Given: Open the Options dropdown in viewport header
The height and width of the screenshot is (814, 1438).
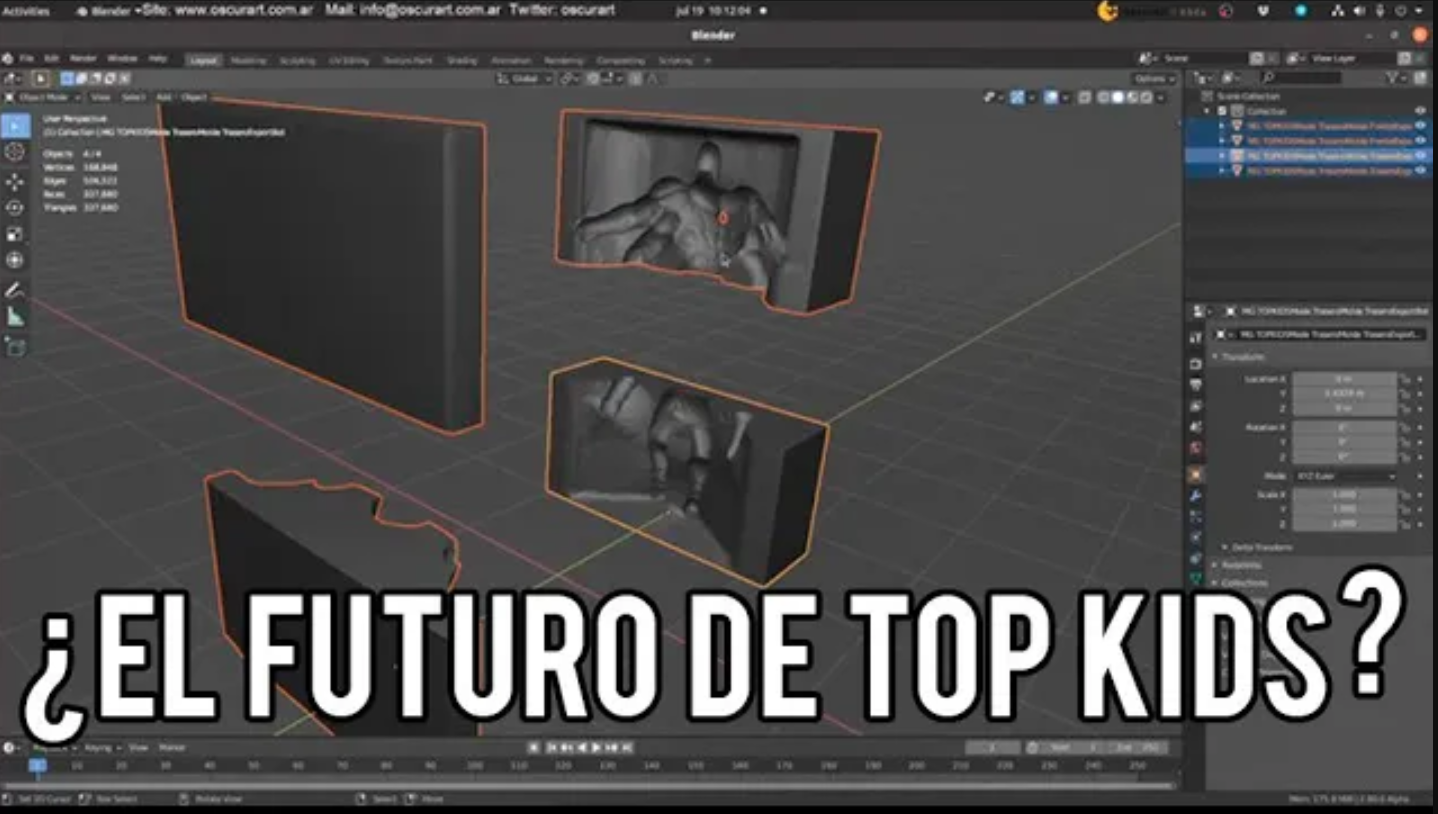Looking at the screenshot, I should click(x=1154, y=78).
